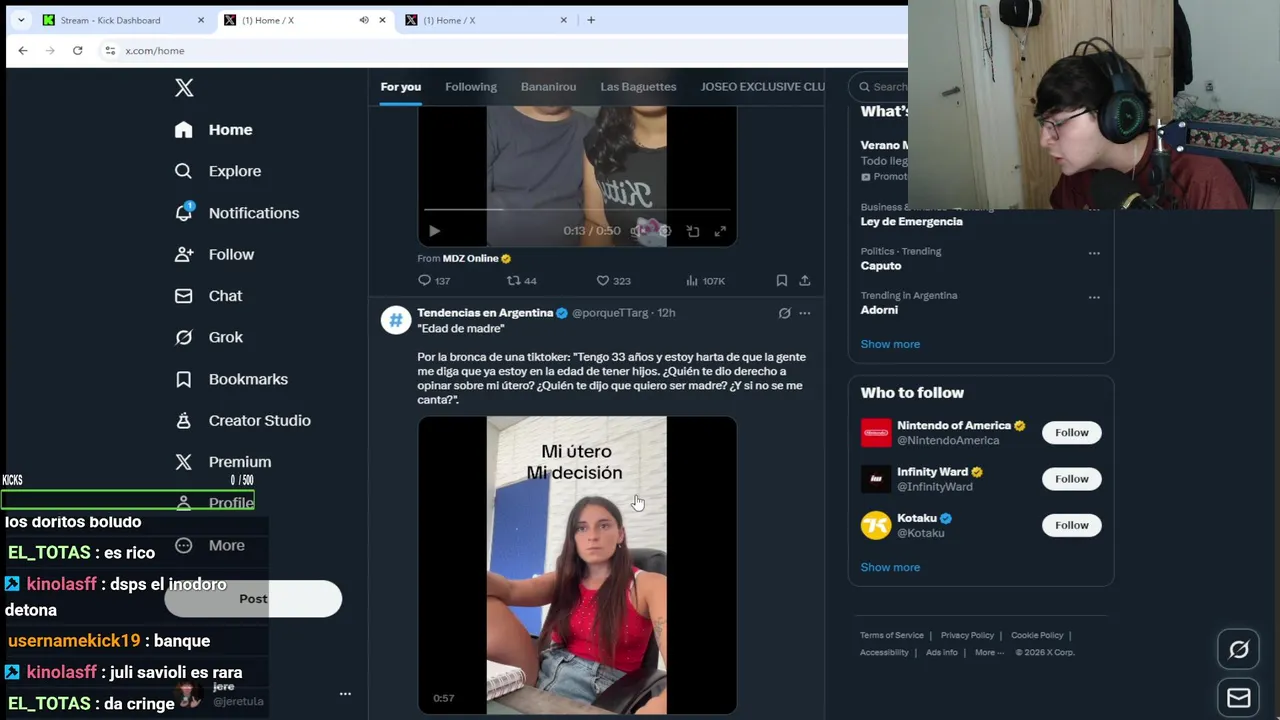Repost the MDZ Online post
1280x720 pixels.
point(522,281)
